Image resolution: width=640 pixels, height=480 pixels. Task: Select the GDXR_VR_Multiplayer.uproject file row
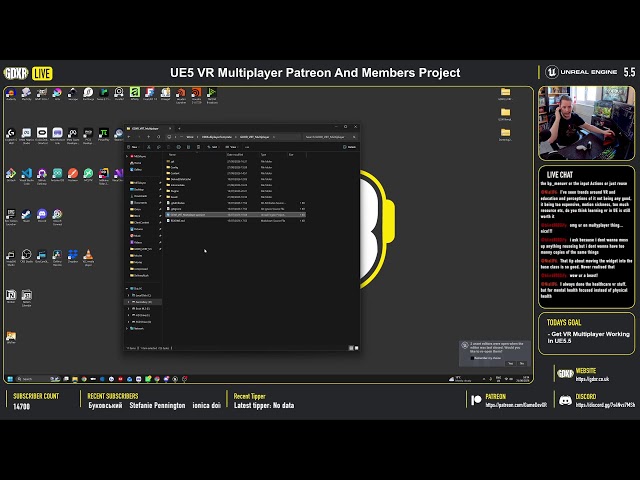point(236,215)
